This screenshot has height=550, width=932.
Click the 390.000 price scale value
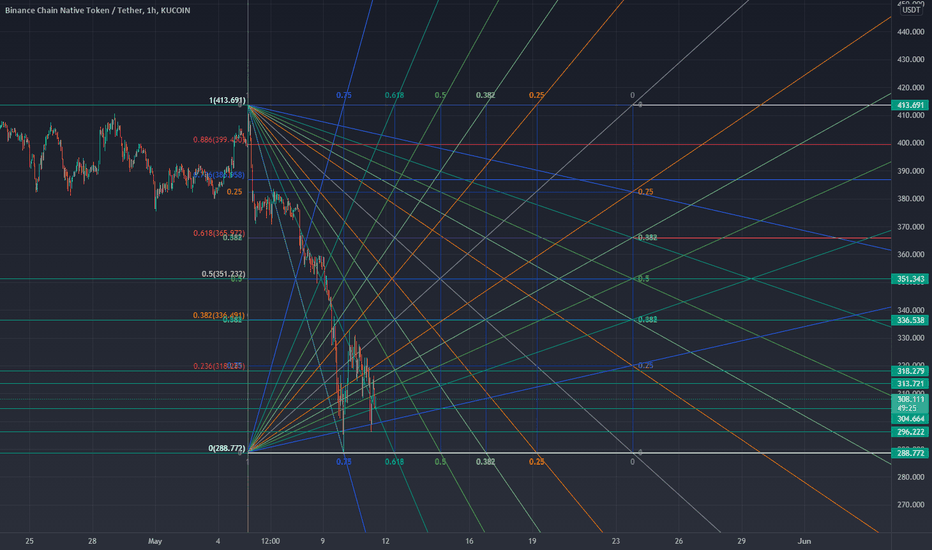tap(910, 171)
